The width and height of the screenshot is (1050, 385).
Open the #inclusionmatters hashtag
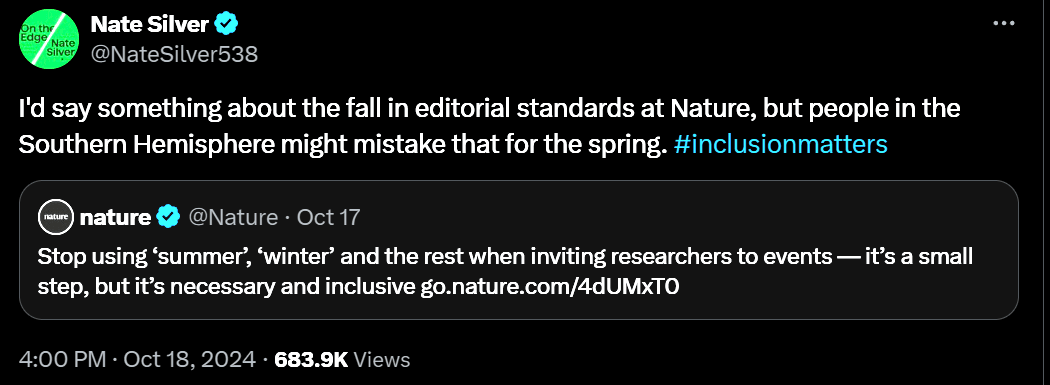click(781, 144)
